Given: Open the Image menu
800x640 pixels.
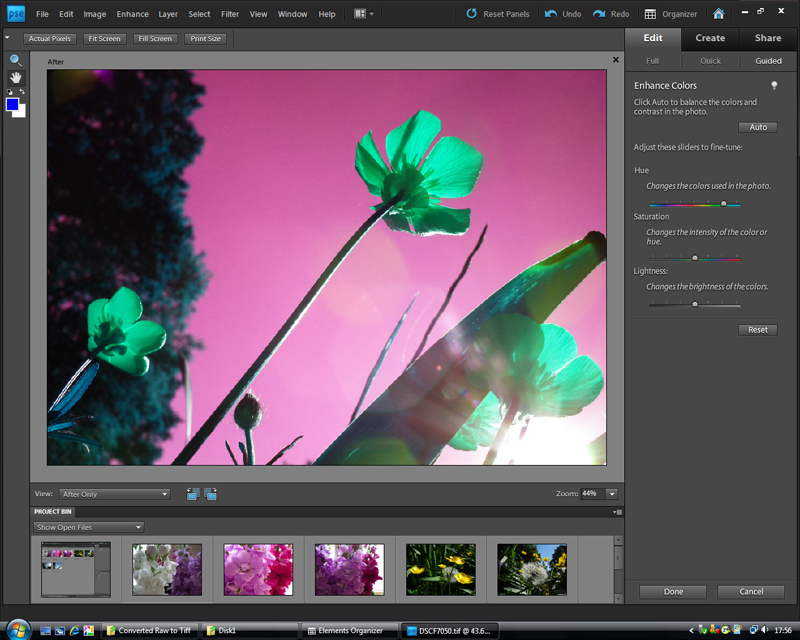Looking at the screenshot, I should pyautogui.click(x=95, y=14).
